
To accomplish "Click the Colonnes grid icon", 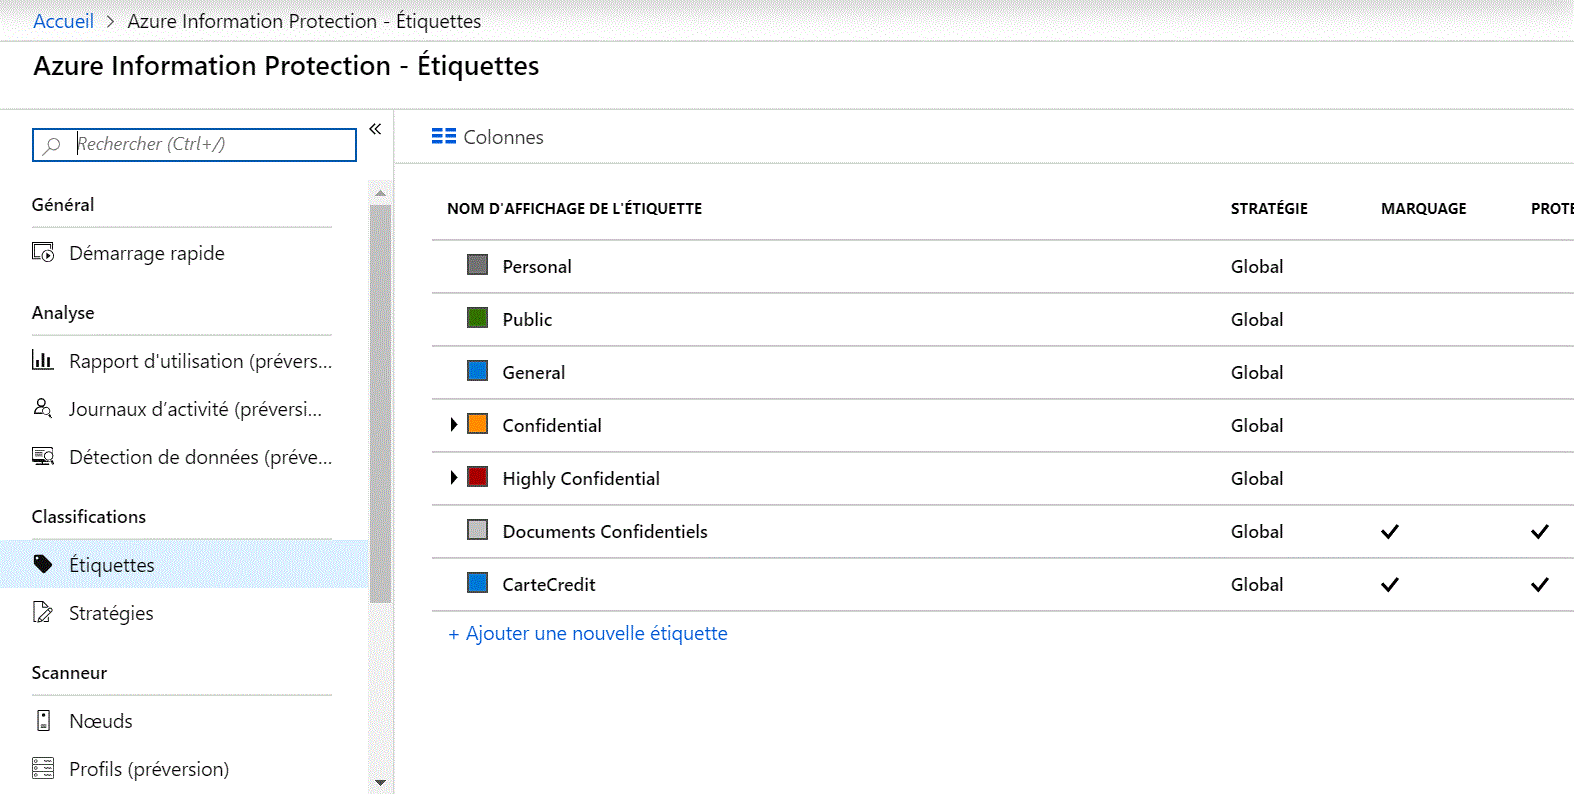I will (444, 136).
